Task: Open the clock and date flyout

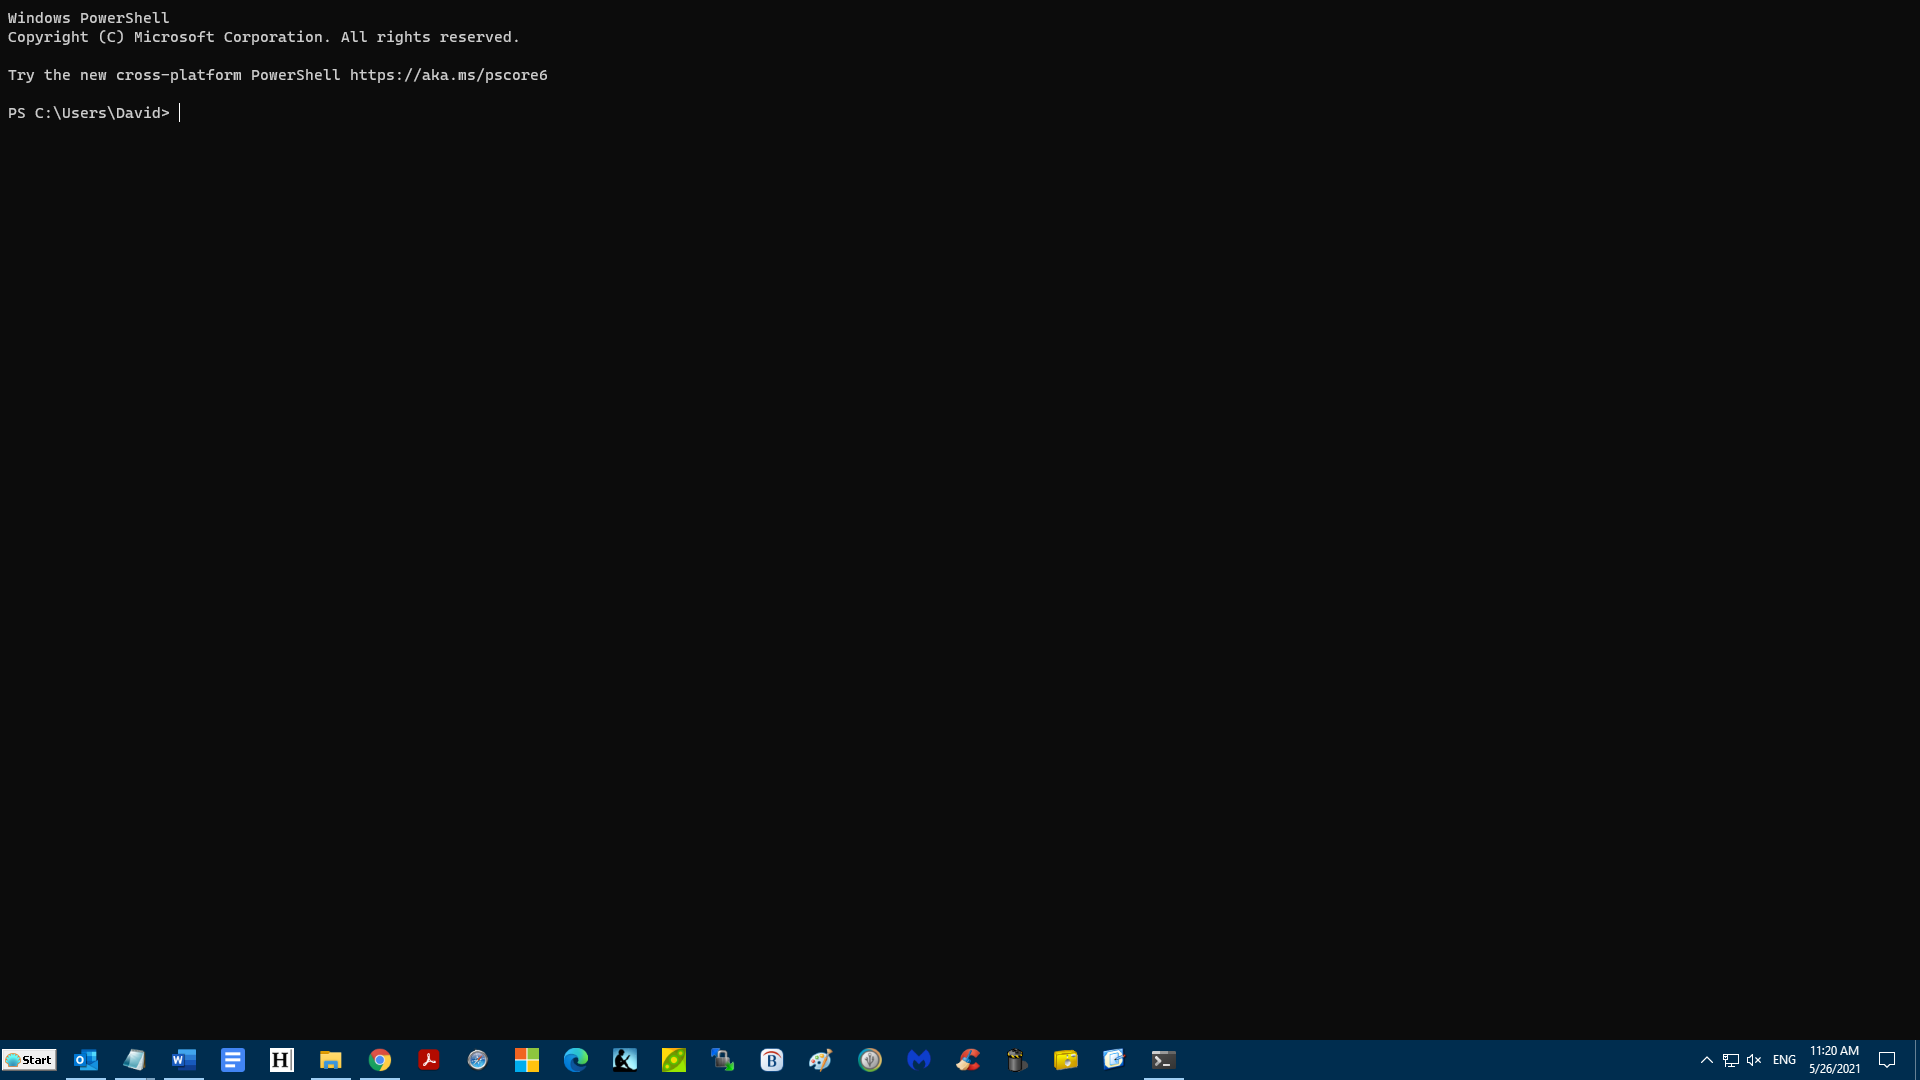Action: (1834, 1060)
